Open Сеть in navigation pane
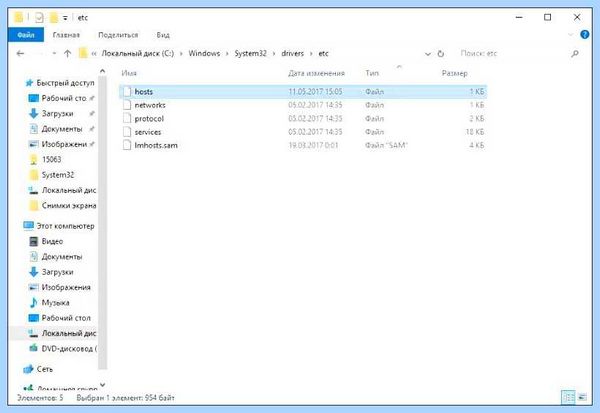Screen dimensions: 600x413 pos(45,369)
